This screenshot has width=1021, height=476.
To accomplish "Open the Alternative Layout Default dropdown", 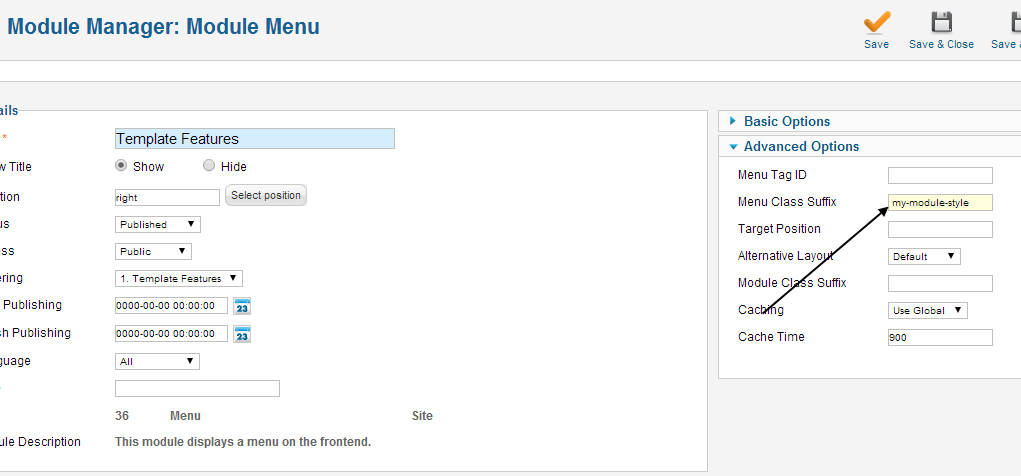I will tap(924, 257).
